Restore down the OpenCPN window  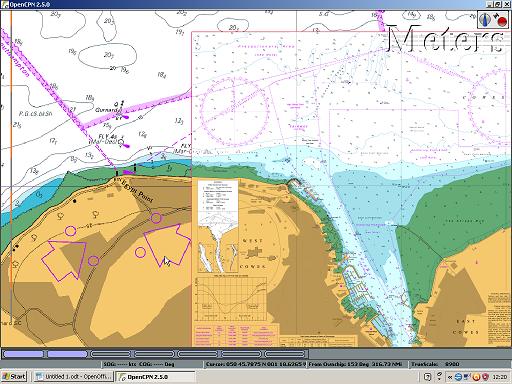pos(498,4)
